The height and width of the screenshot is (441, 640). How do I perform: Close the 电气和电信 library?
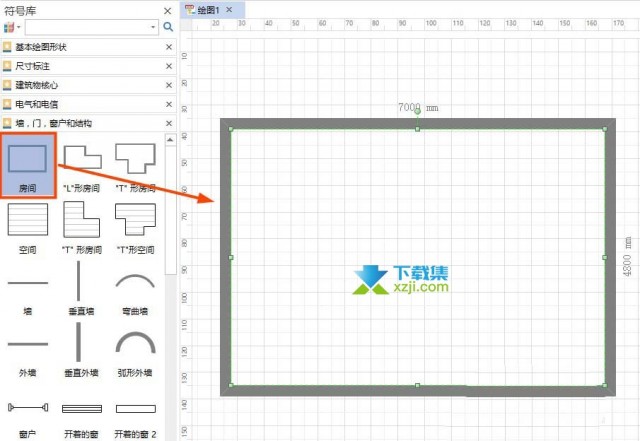coord(169,105)
